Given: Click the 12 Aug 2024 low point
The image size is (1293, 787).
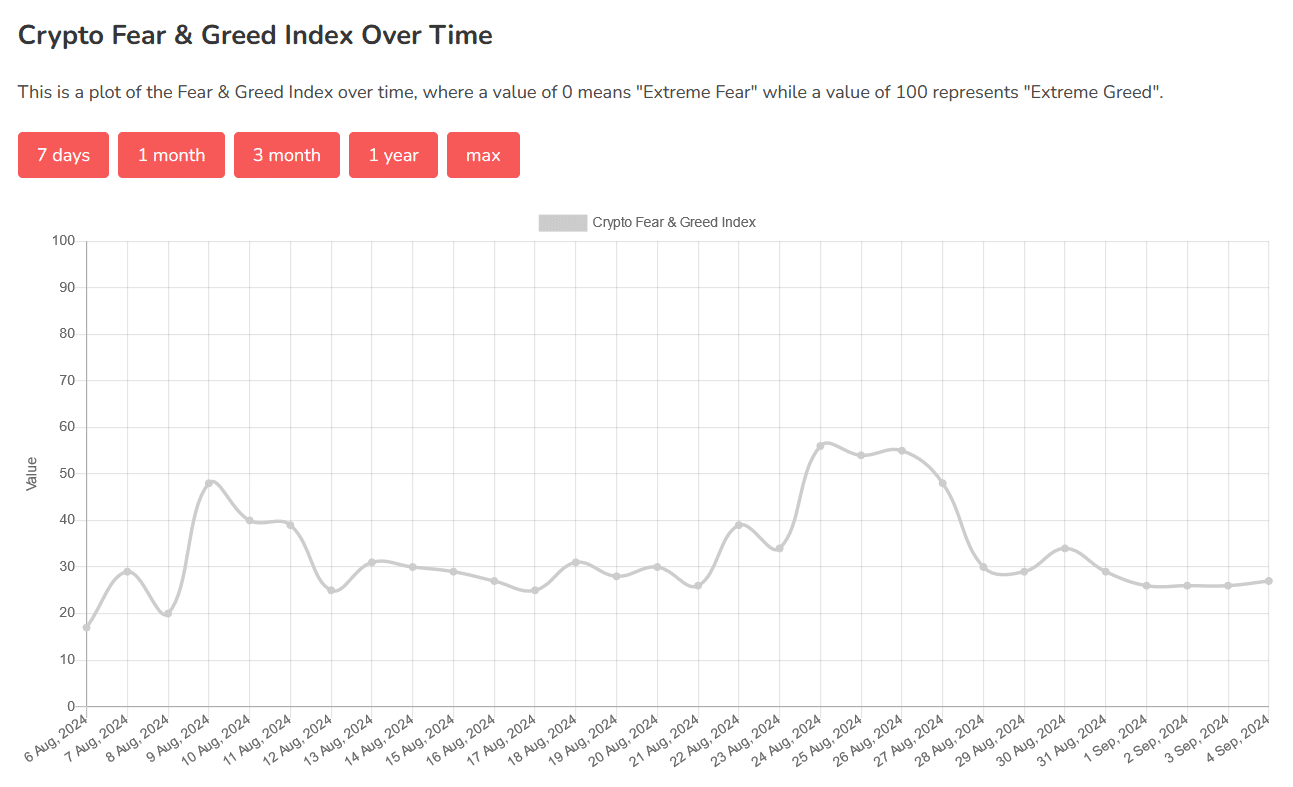Looking at the screenshot, I should click(331, 590).
